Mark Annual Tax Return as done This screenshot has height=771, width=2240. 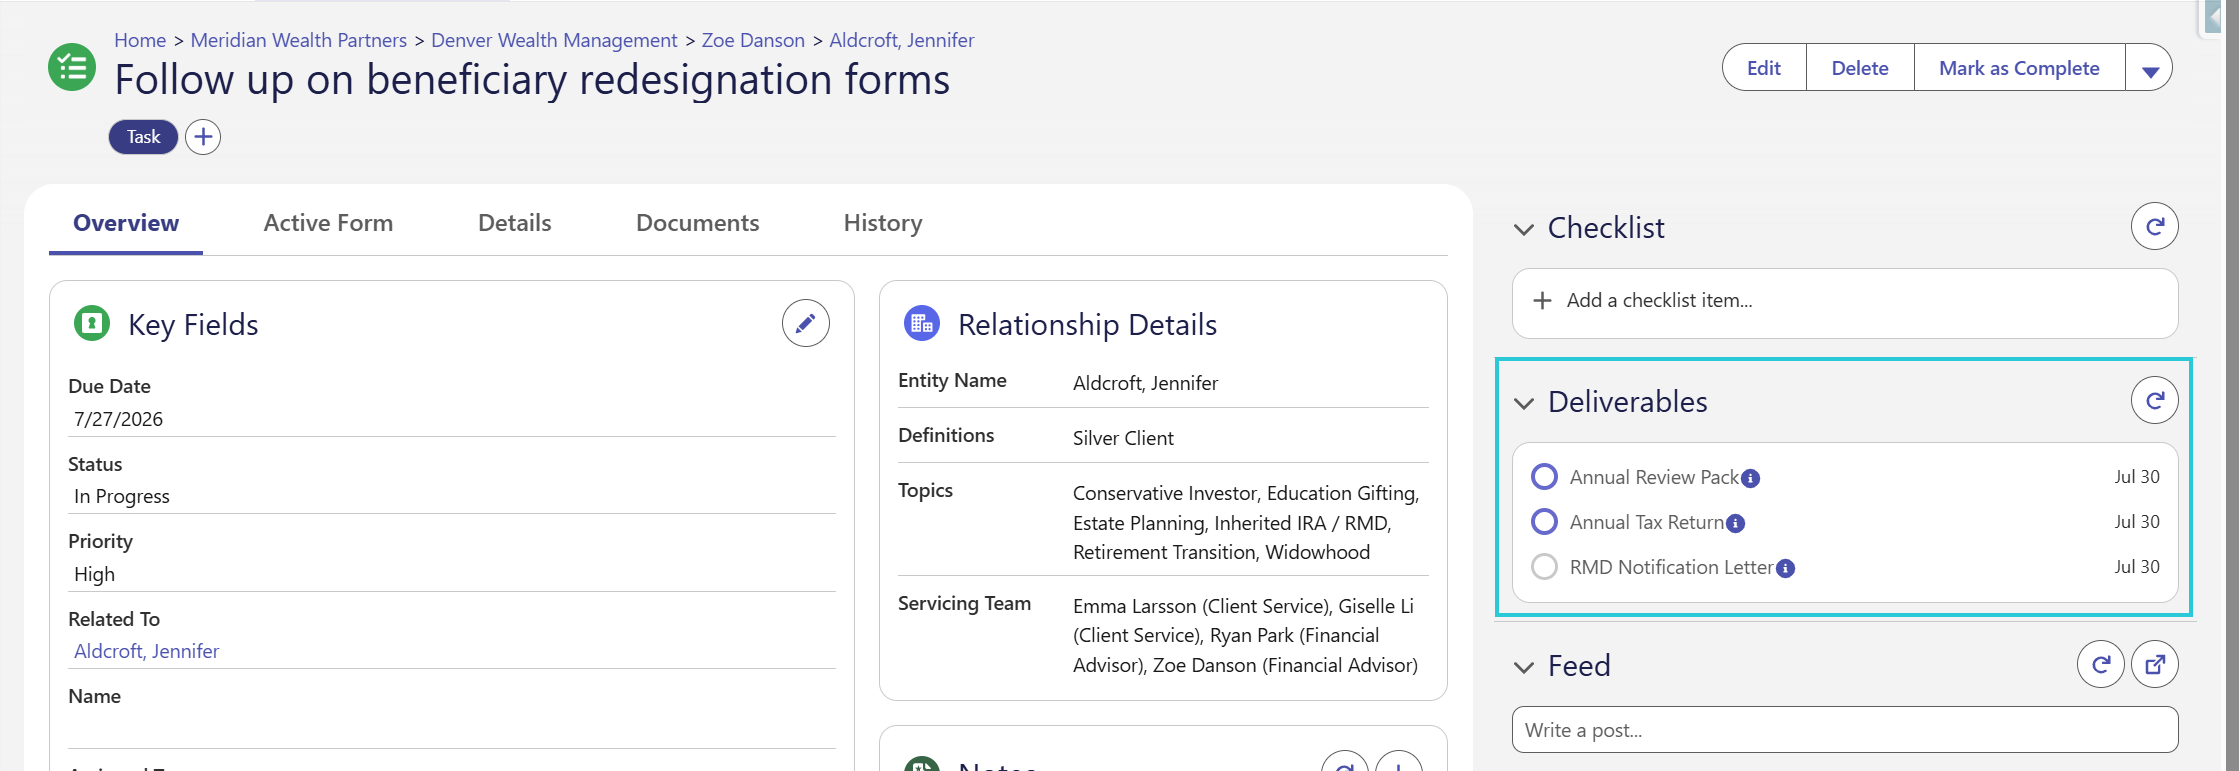(x=1544, y=522)
